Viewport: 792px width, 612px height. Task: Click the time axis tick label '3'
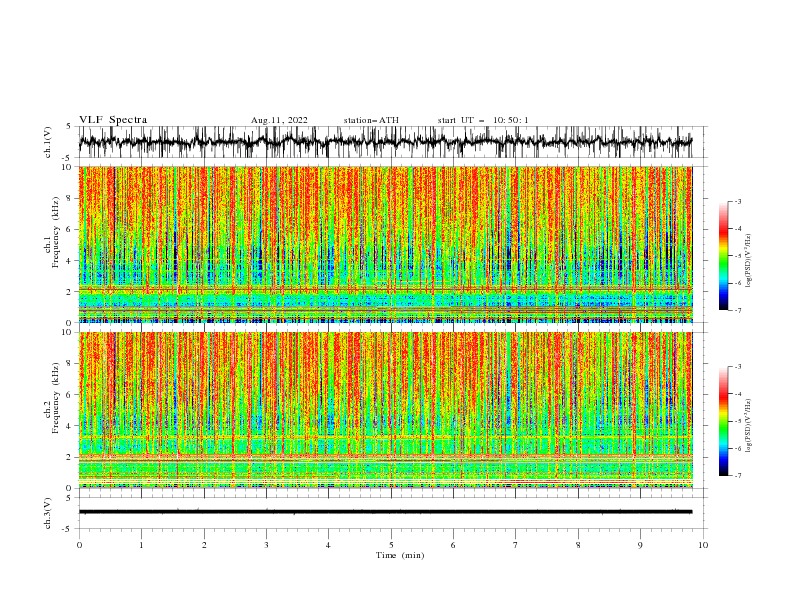(266, 545)
